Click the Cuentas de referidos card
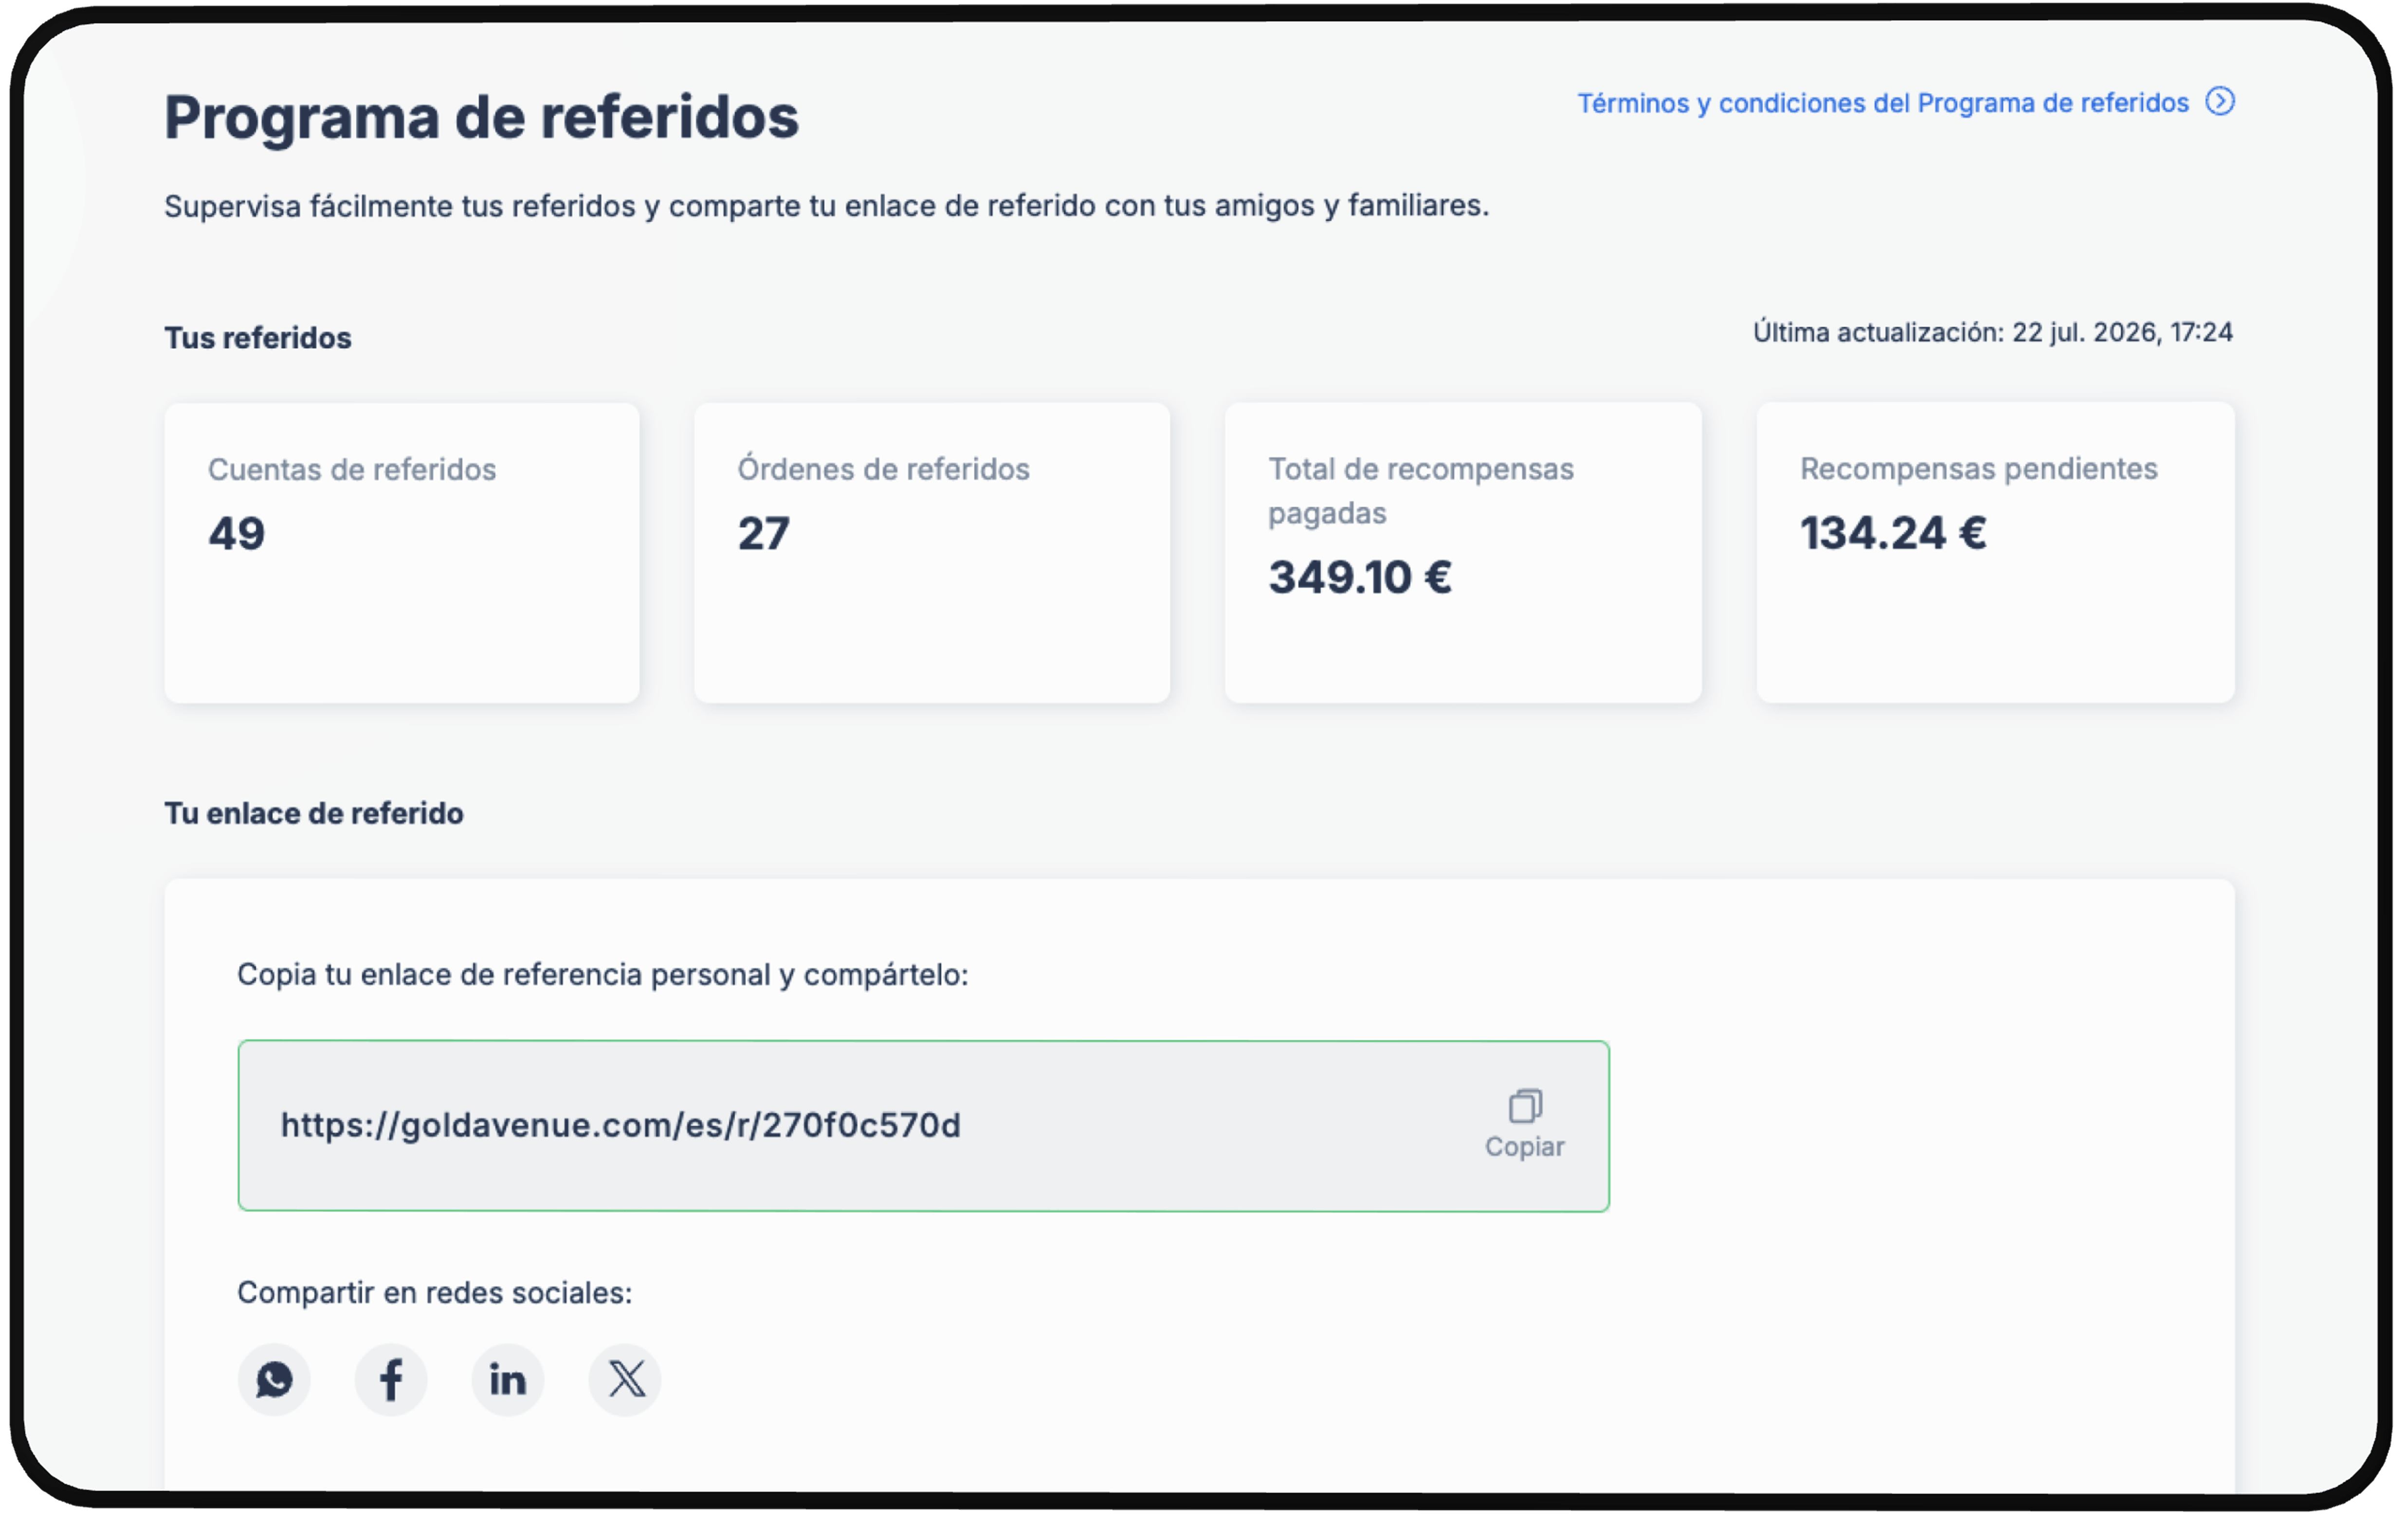The image size is (2408, 1519). tap(402, 553)
